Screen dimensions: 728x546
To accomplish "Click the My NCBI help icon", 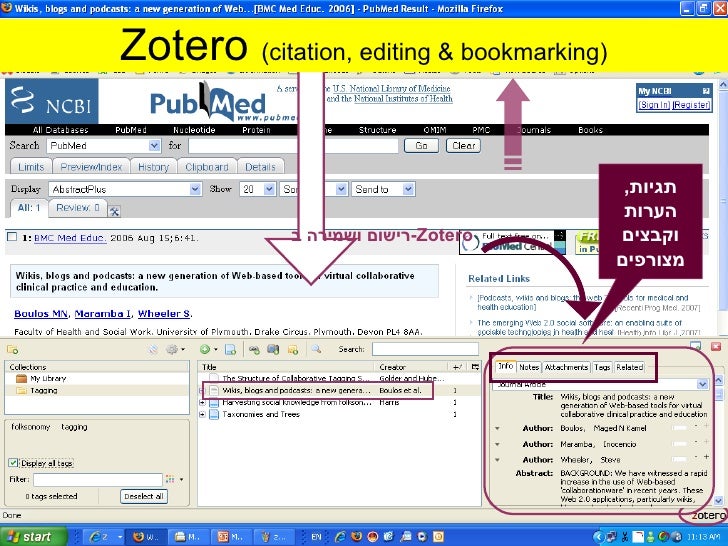I will (706, 91).
